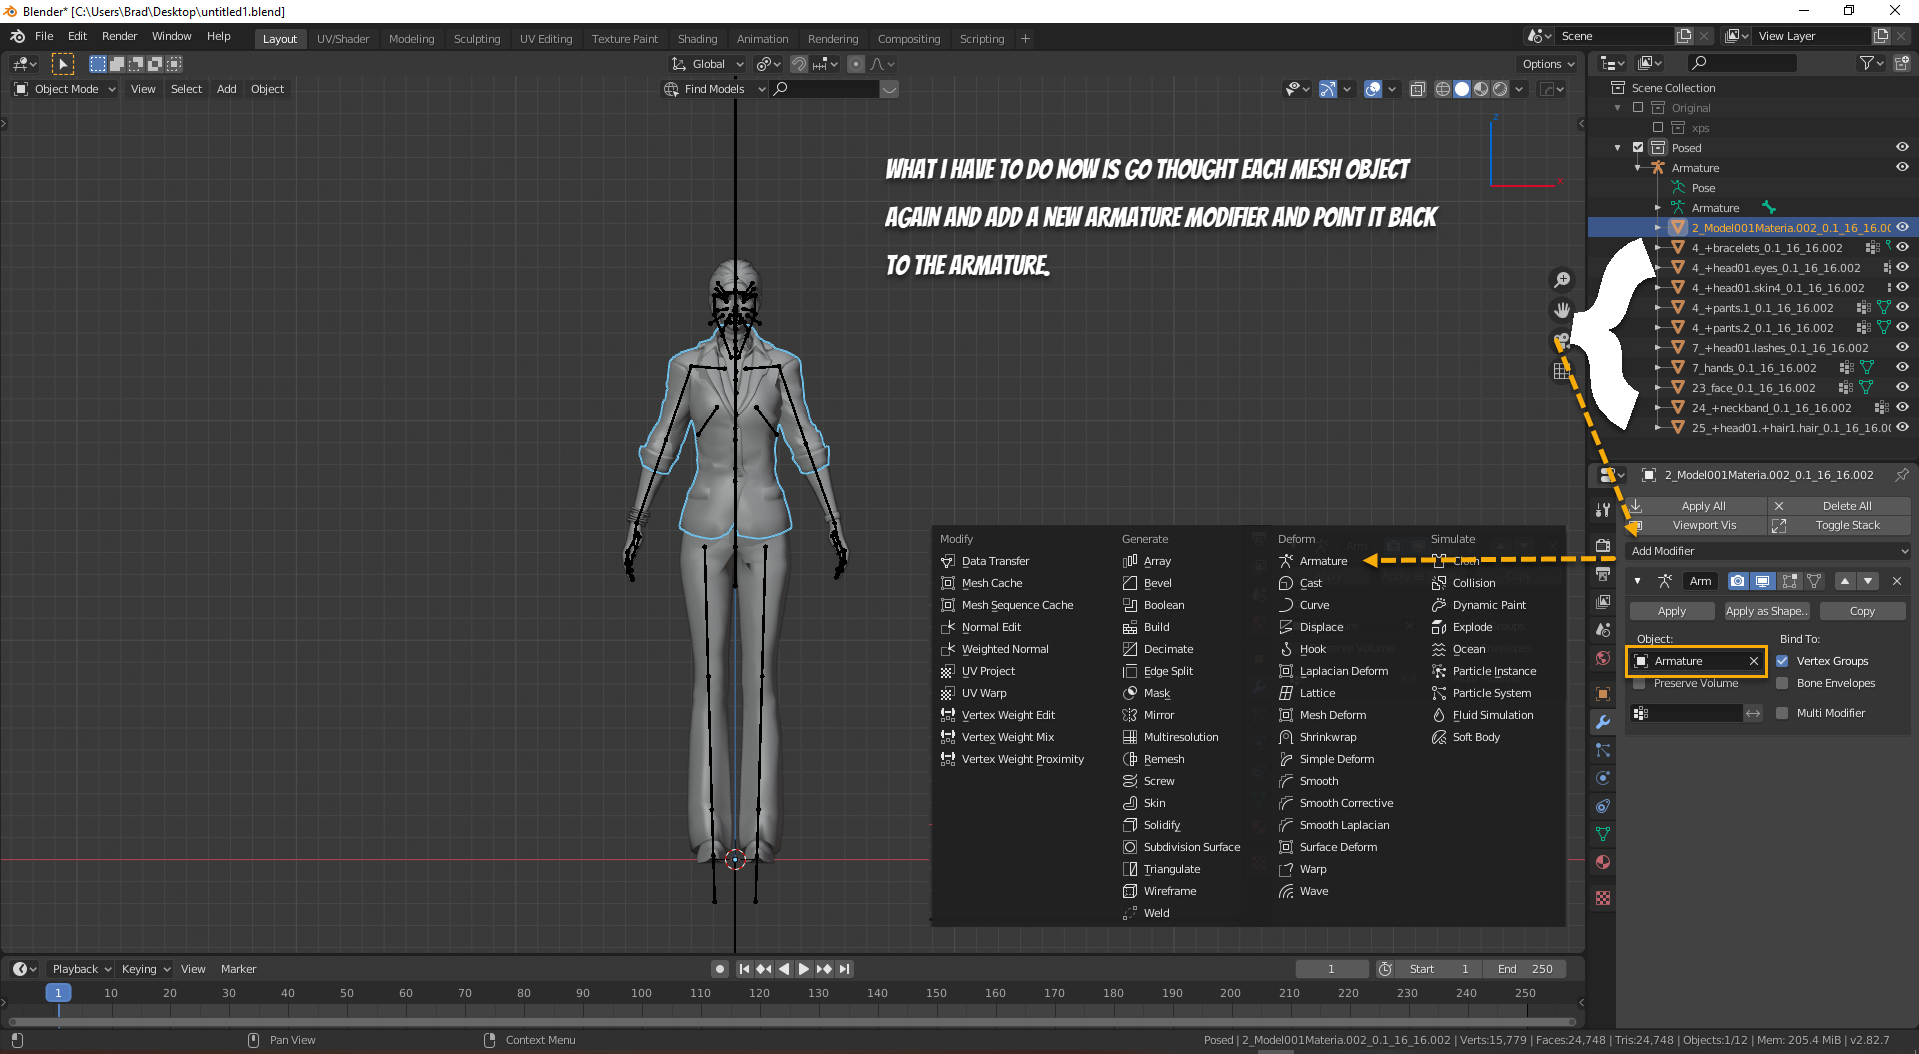Open the modifier wrench properties tab
Screen dimensions: 1919x1054
click(1603, 722)
